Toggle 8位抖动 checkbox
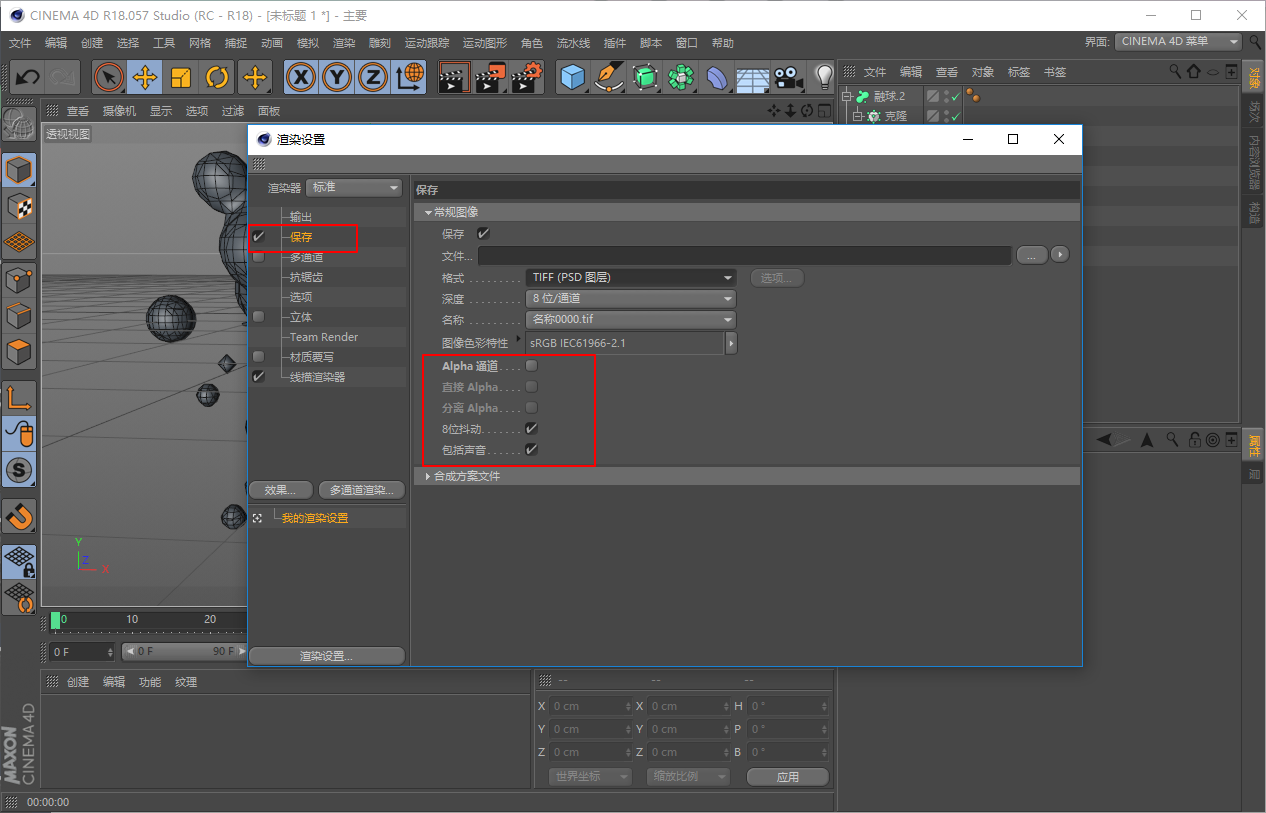Screen dimensions: 1266x813 point(532,429)
